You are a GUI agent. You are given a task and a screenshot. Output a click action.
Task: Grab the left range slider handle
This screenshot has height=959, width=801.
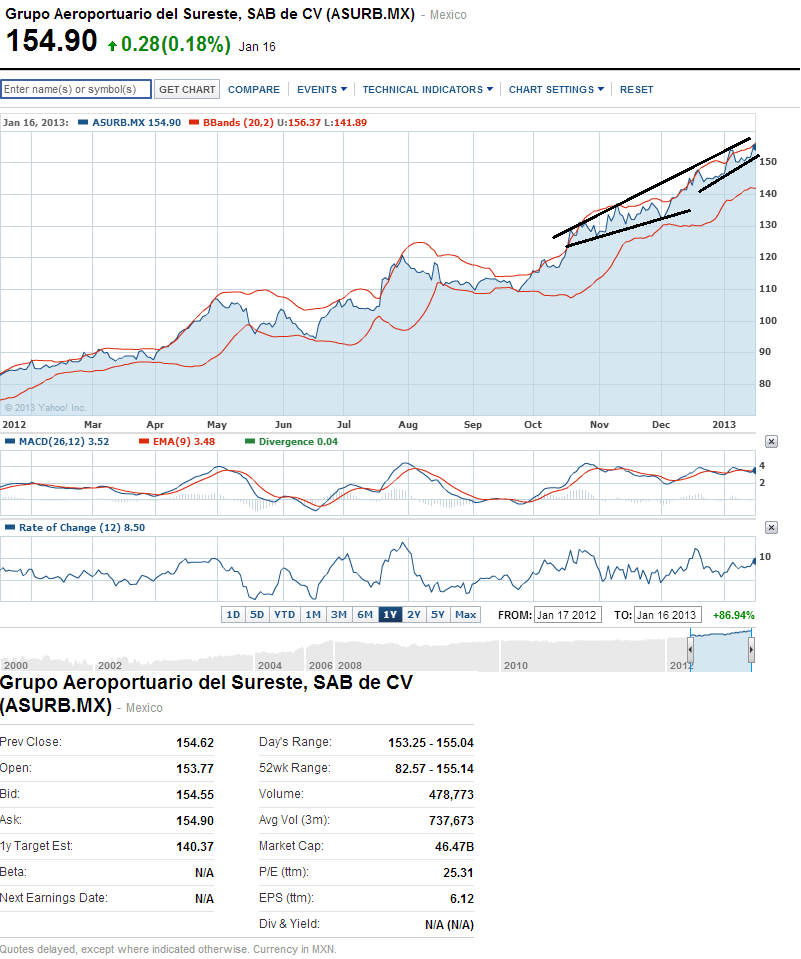tap(690, 650)
